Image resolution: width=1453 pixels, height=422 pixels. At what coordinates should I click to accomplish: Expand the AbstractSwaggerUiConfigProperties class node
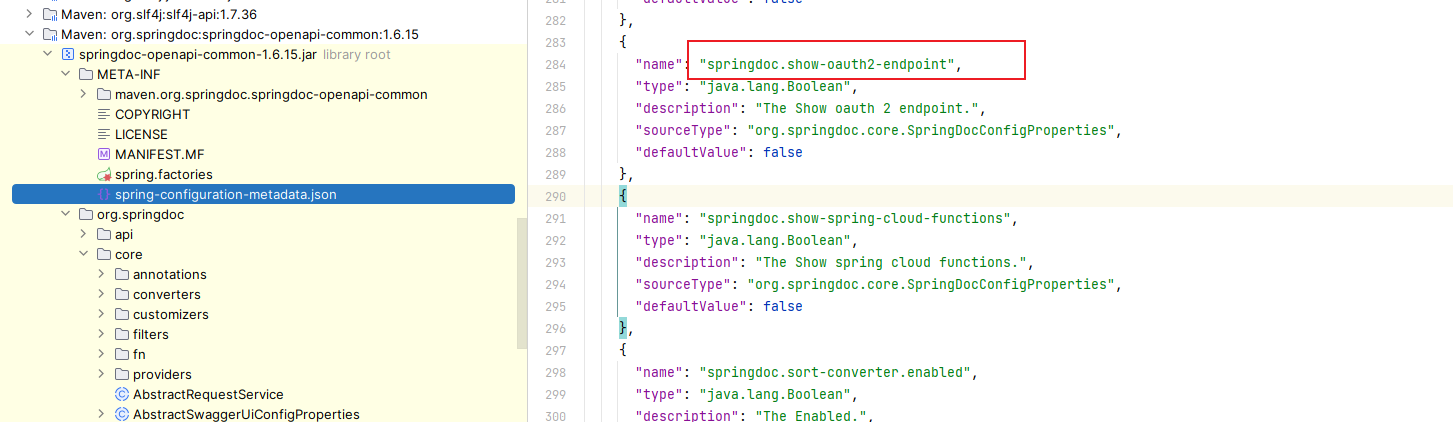[x=101, y=414]
